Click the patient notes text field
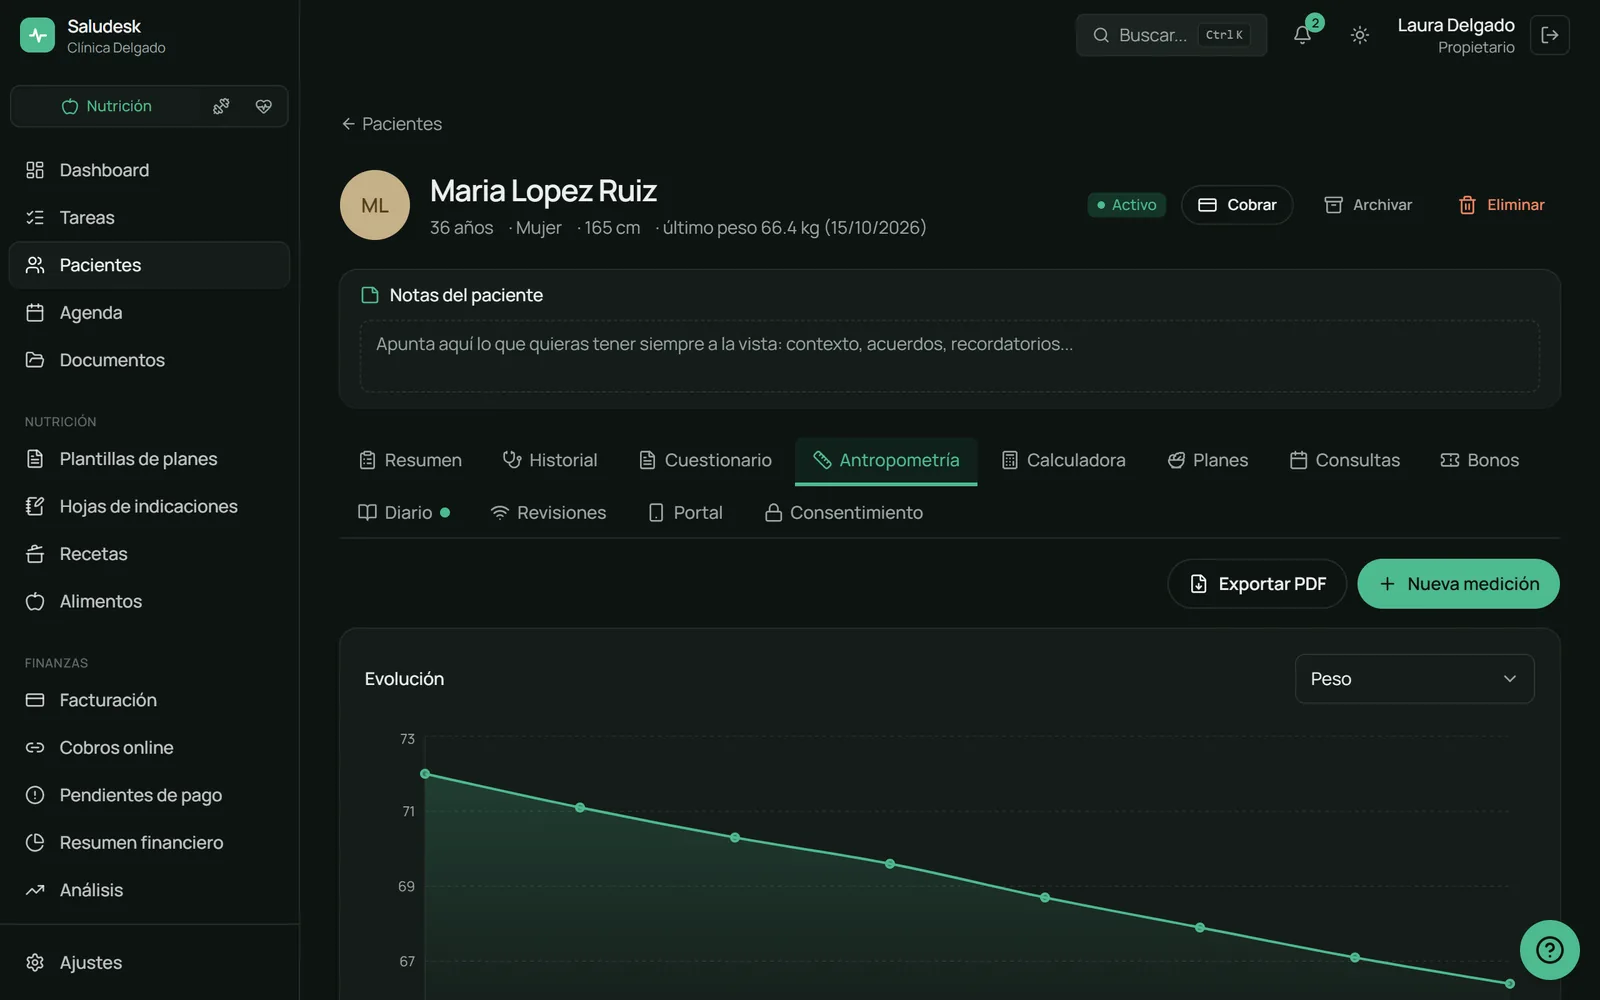The image size is (1600, 1000). [x=949, y=356]
